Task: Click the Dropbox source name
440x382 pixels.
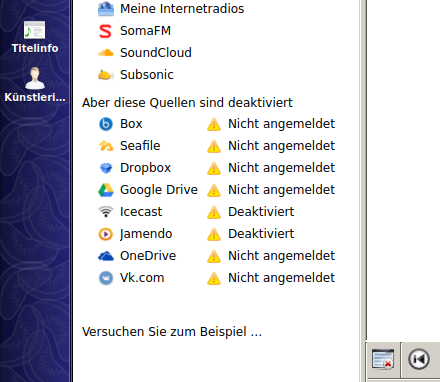Action: click(x=145, y=168)
